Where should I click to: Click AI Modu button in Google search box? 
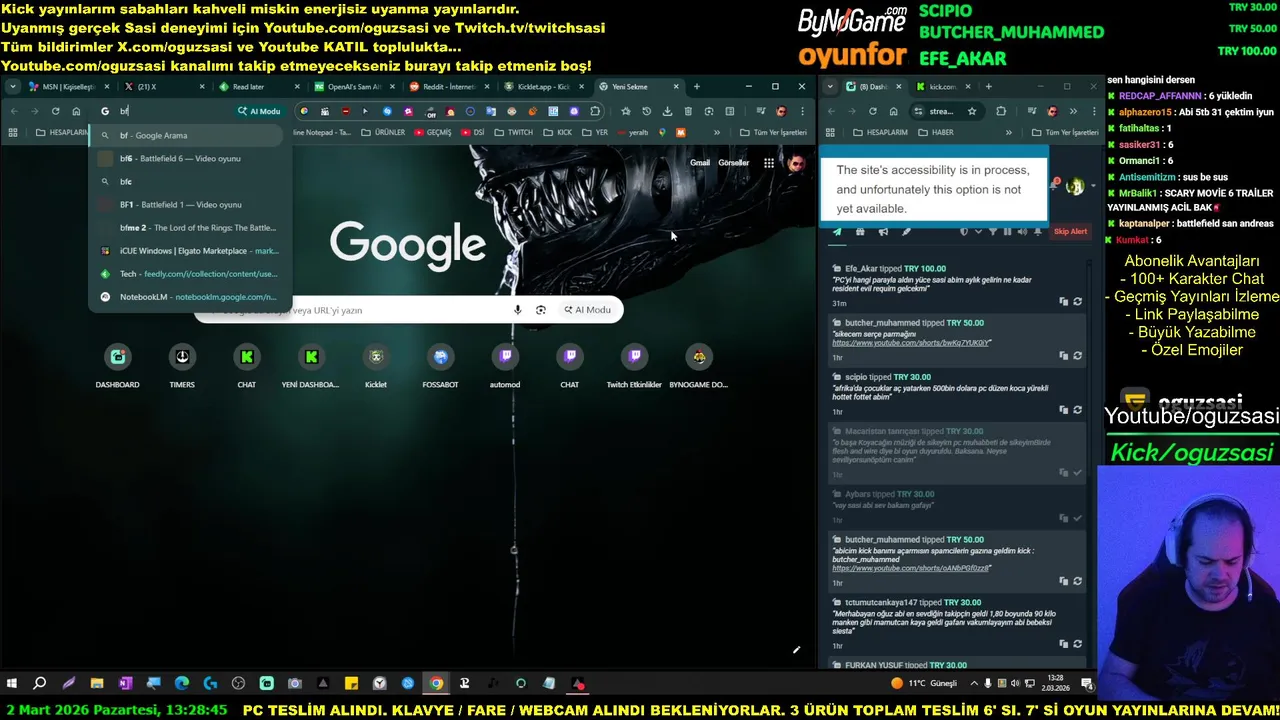pos(588,310)
